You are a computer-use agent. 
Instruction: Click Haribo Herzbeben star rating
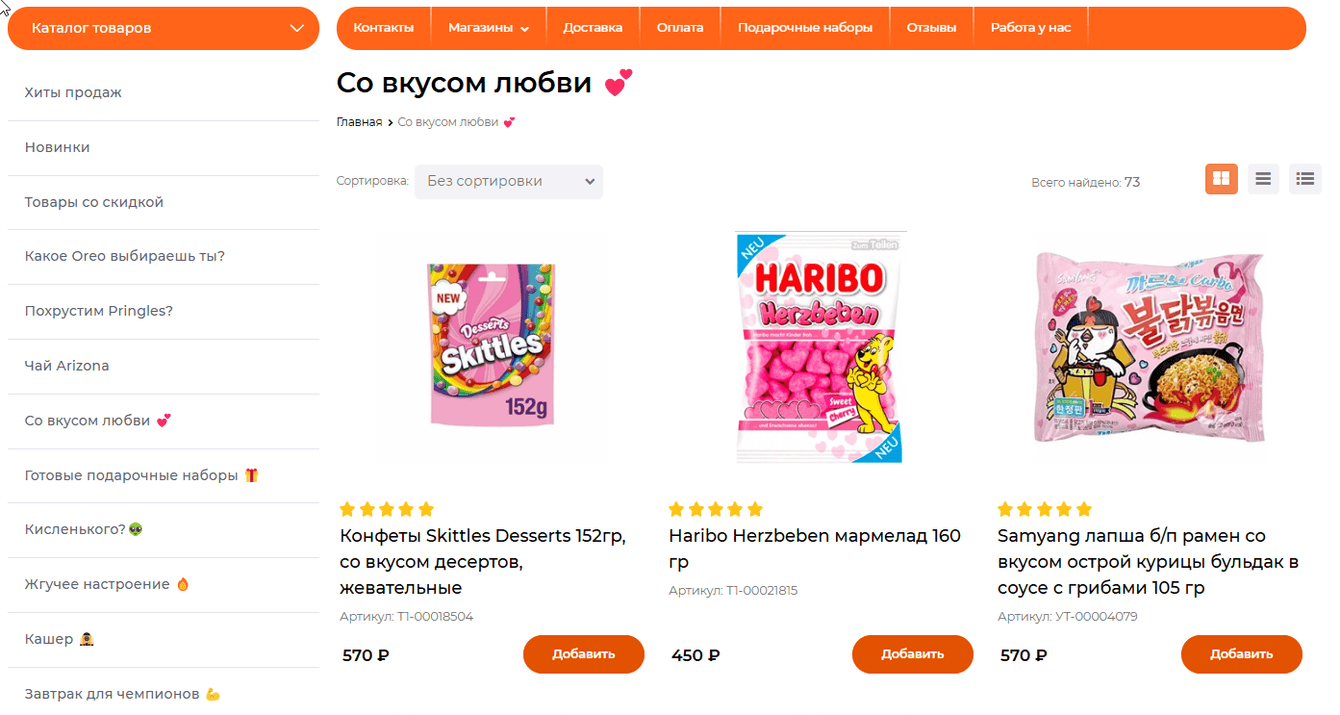pos(716,509)
